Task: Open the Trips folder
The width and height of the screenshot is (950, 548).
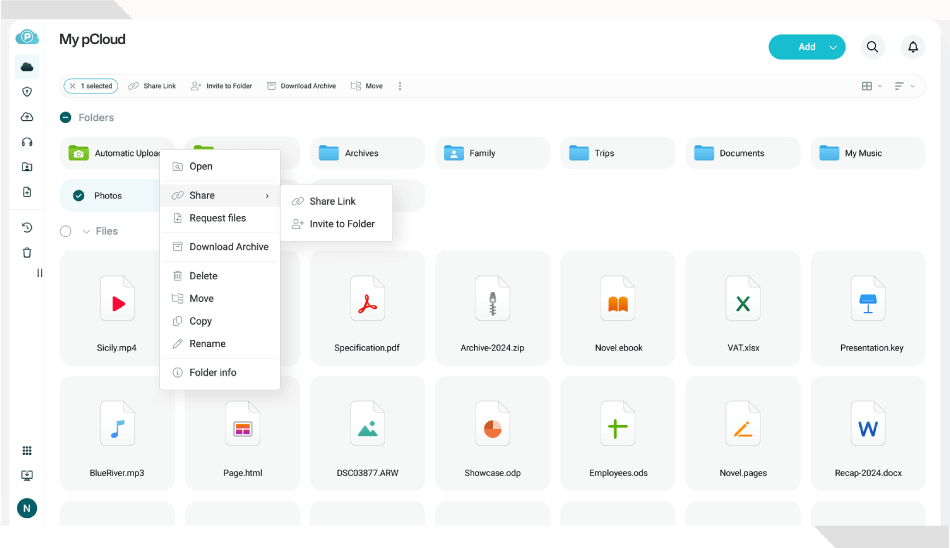Action: click(x=618, y=153)
